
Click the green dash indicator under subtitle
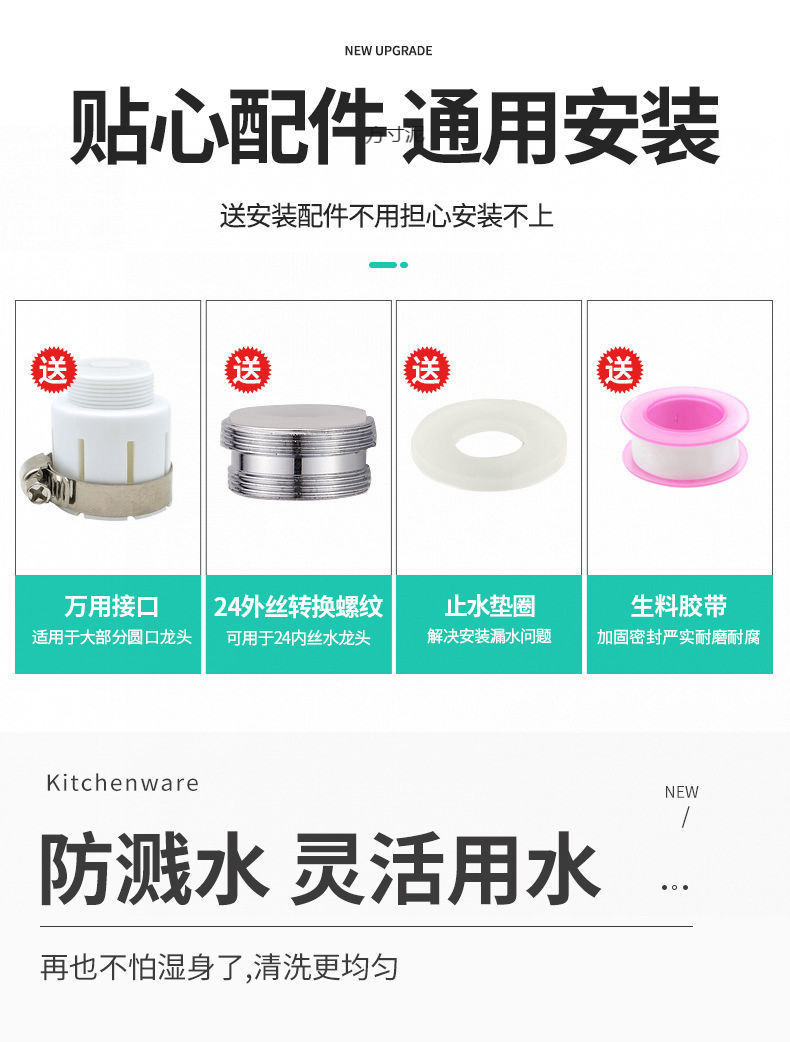click(x=389, y=264)
